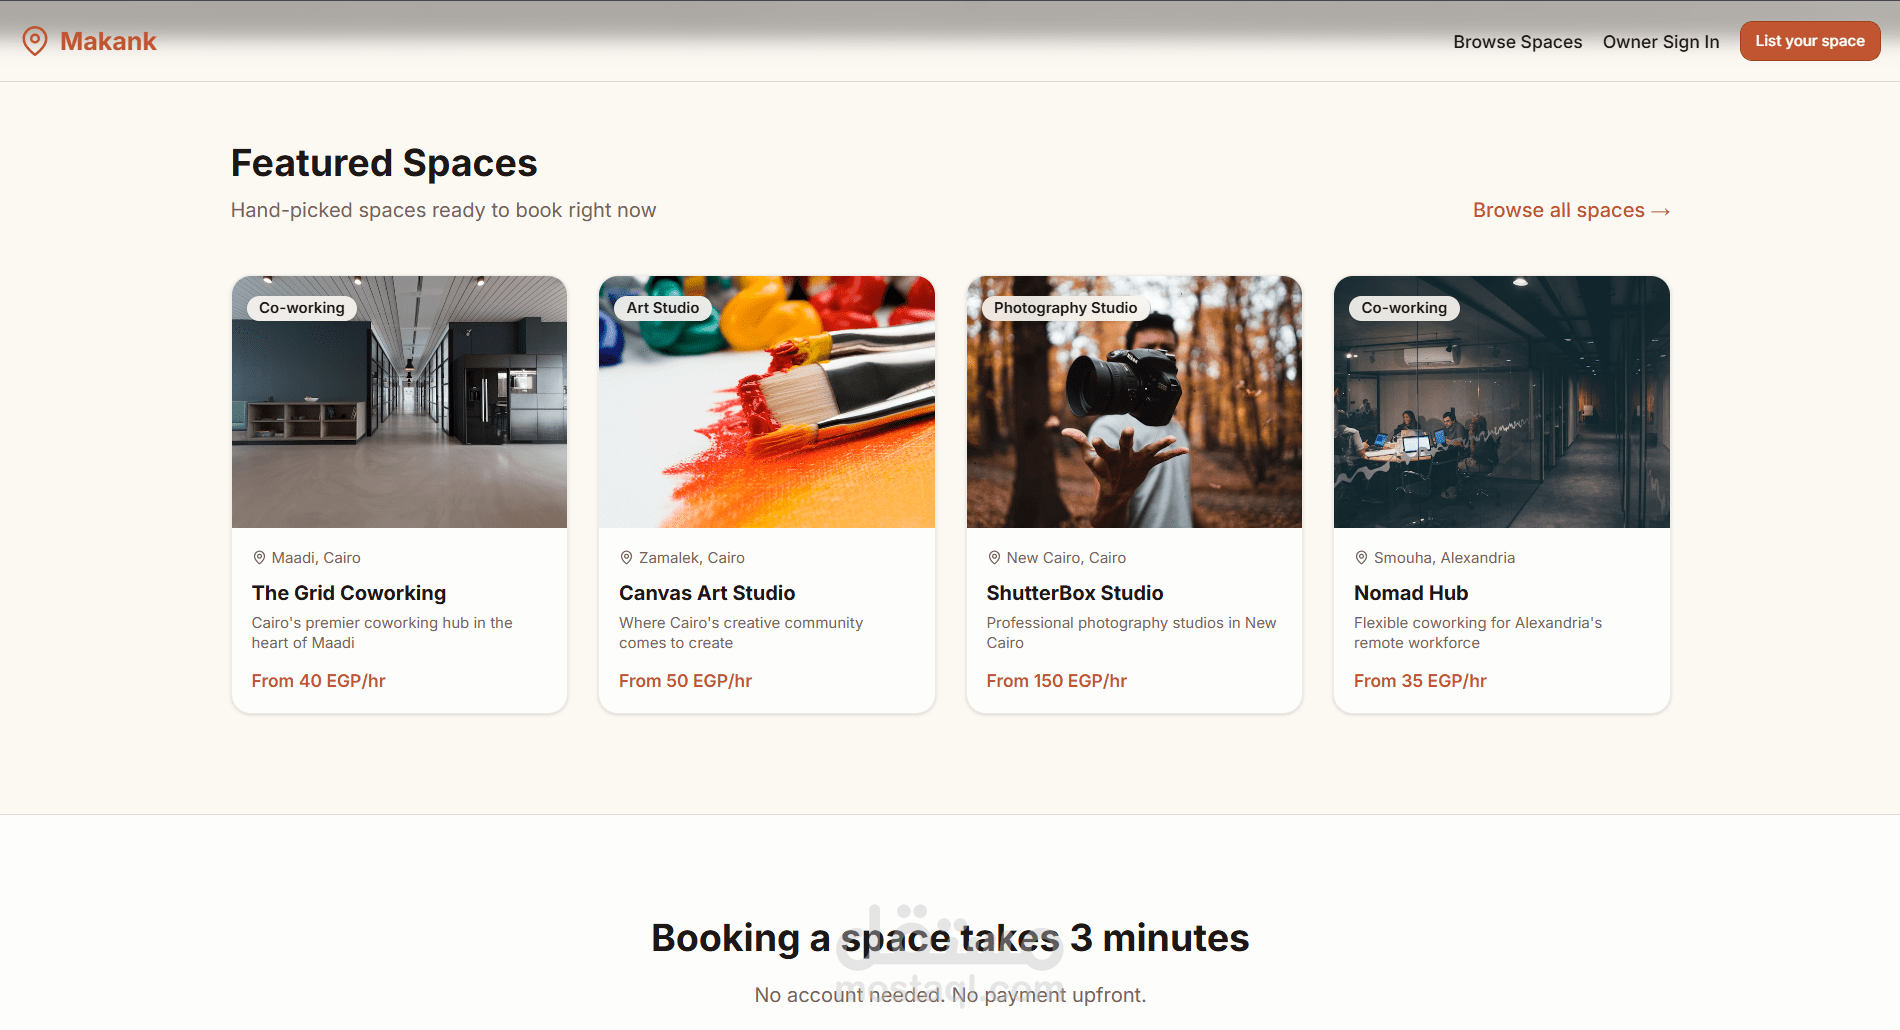Click the 'New Cairo, Cairo' location text

[x=1066, y=558]
